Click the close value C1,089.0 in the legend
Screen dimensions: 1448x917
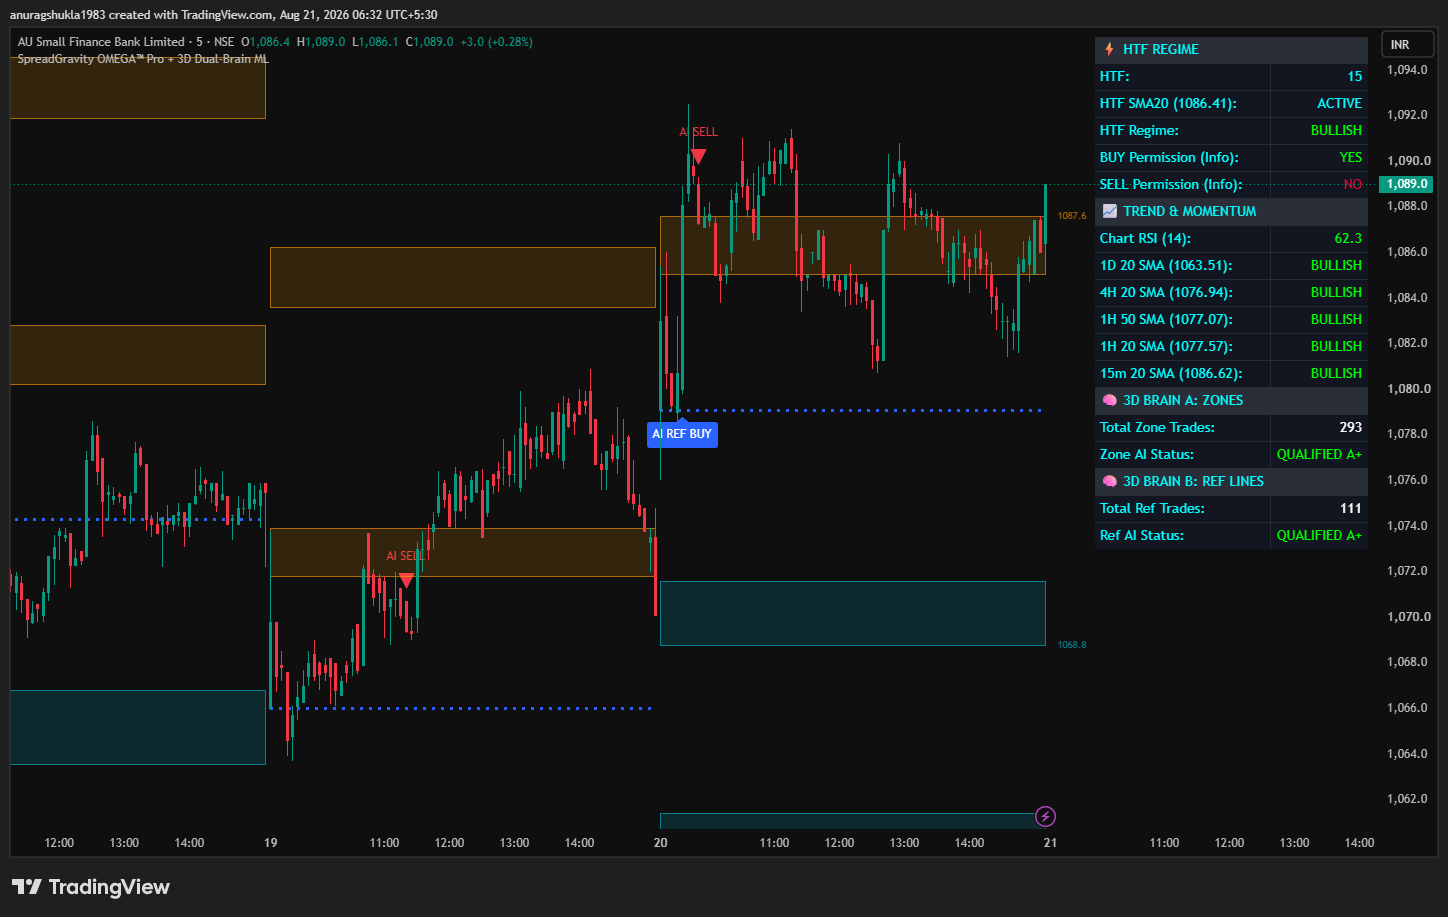click(429, 42)
